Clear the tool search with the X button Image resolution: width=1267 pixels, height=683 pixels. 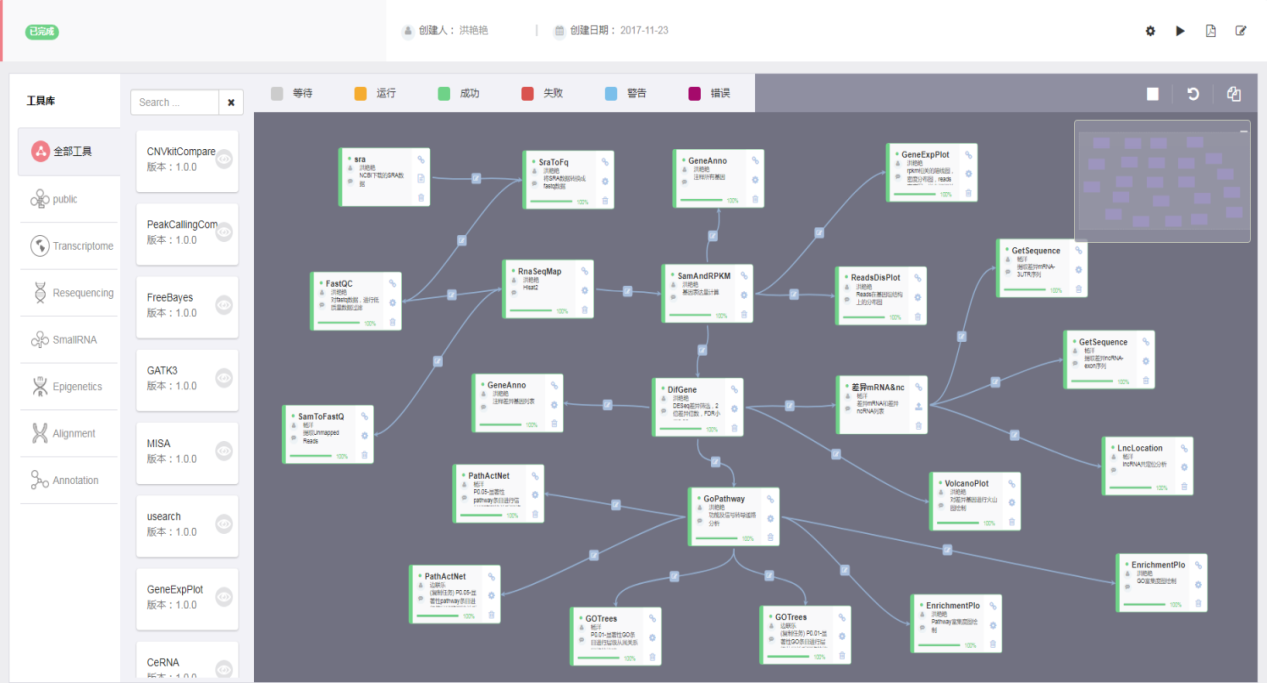pos(230,102)
